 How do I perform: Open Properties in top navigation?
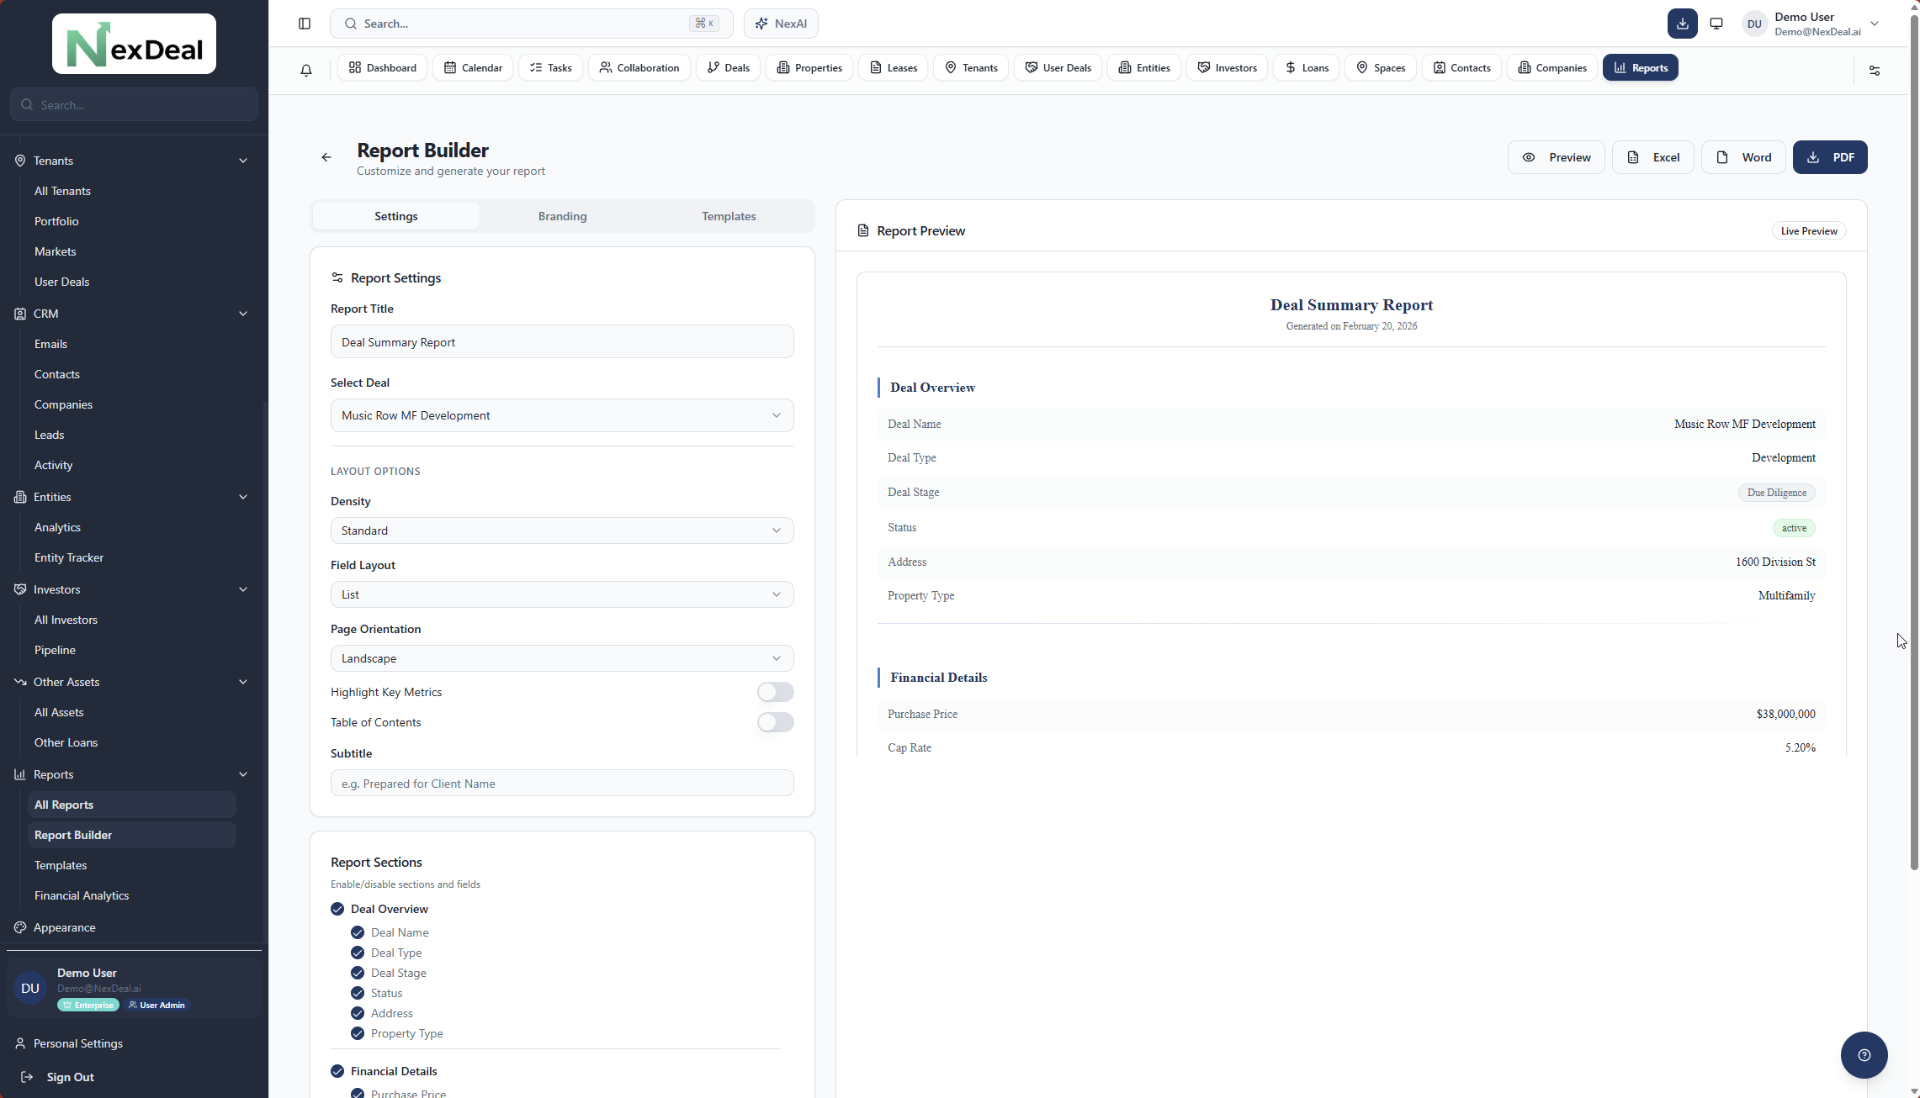809,67
